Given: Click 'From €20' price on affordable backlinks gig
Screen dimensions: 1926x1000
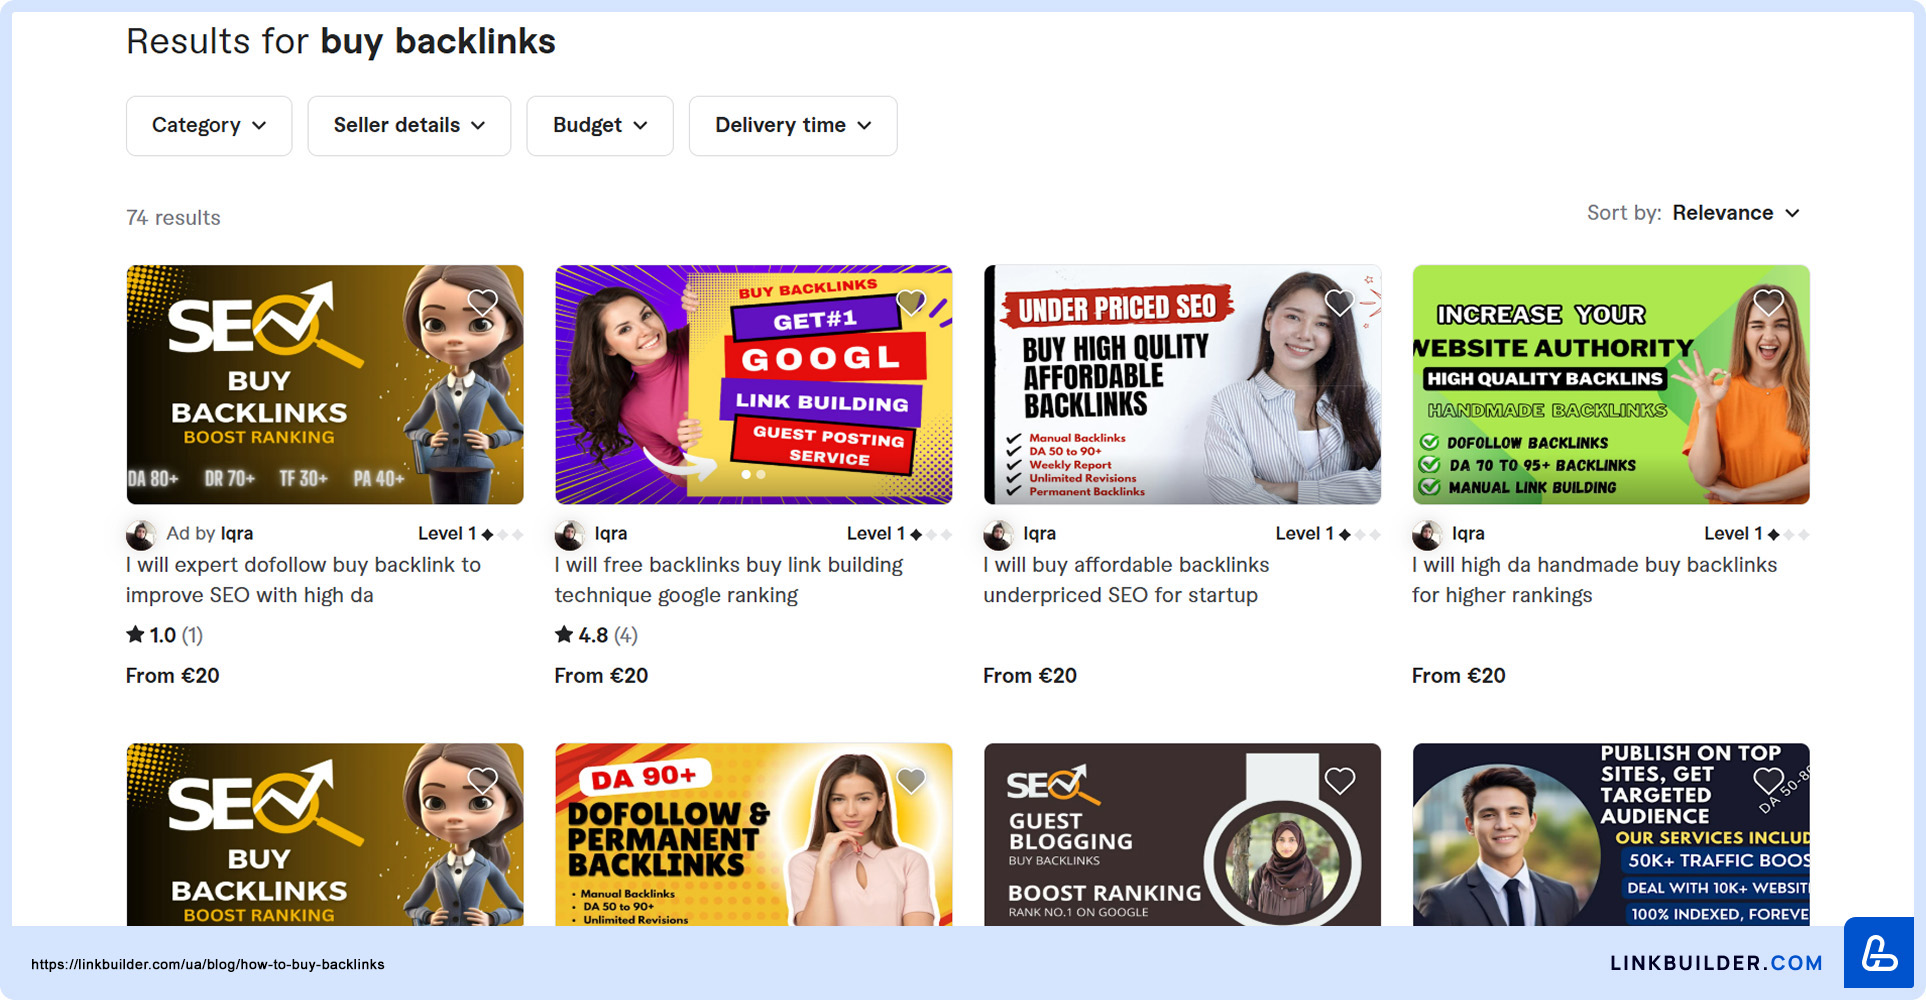Looking at the screenshot, I should [1030, 676].
